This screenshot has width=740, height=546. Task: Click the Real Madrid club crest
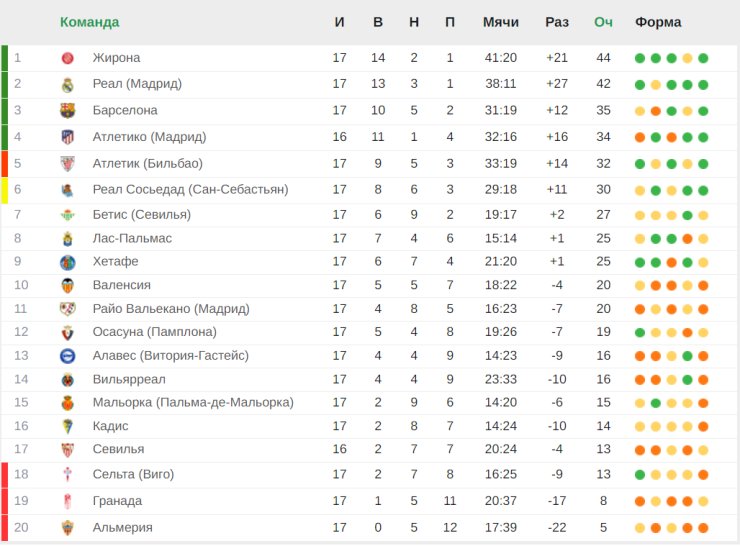tap(68, 84)
